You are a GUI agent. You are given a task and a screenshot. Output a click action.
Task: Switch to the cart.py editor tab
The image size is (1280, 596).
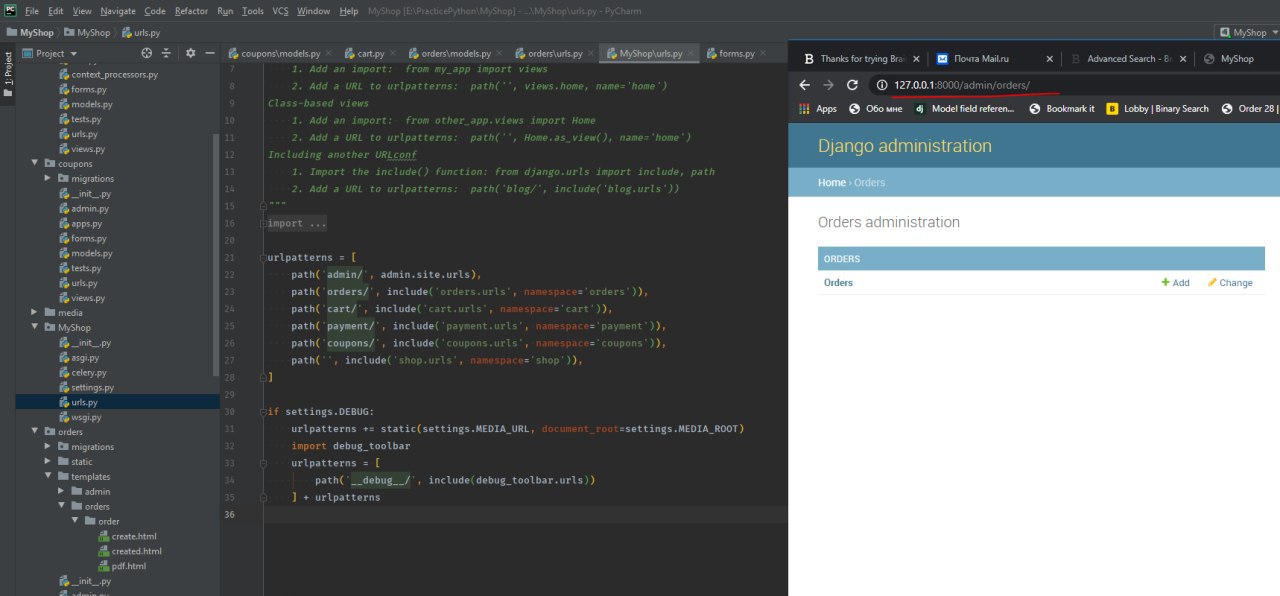coord(370,53)
